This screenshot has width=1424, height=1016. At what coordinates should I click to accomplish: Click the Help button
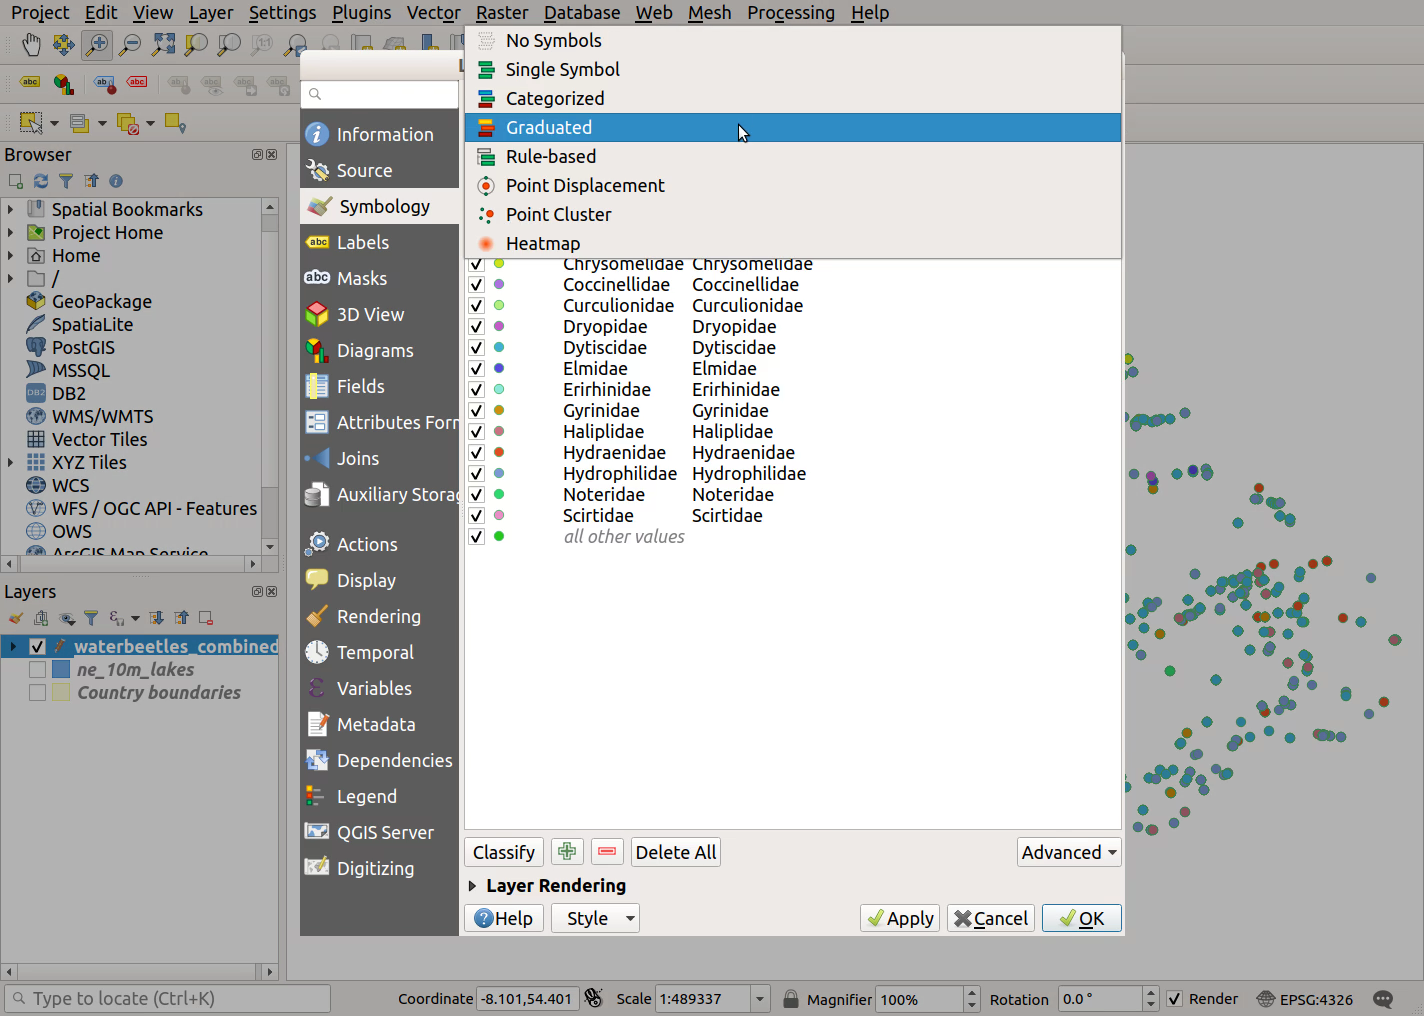504,918
